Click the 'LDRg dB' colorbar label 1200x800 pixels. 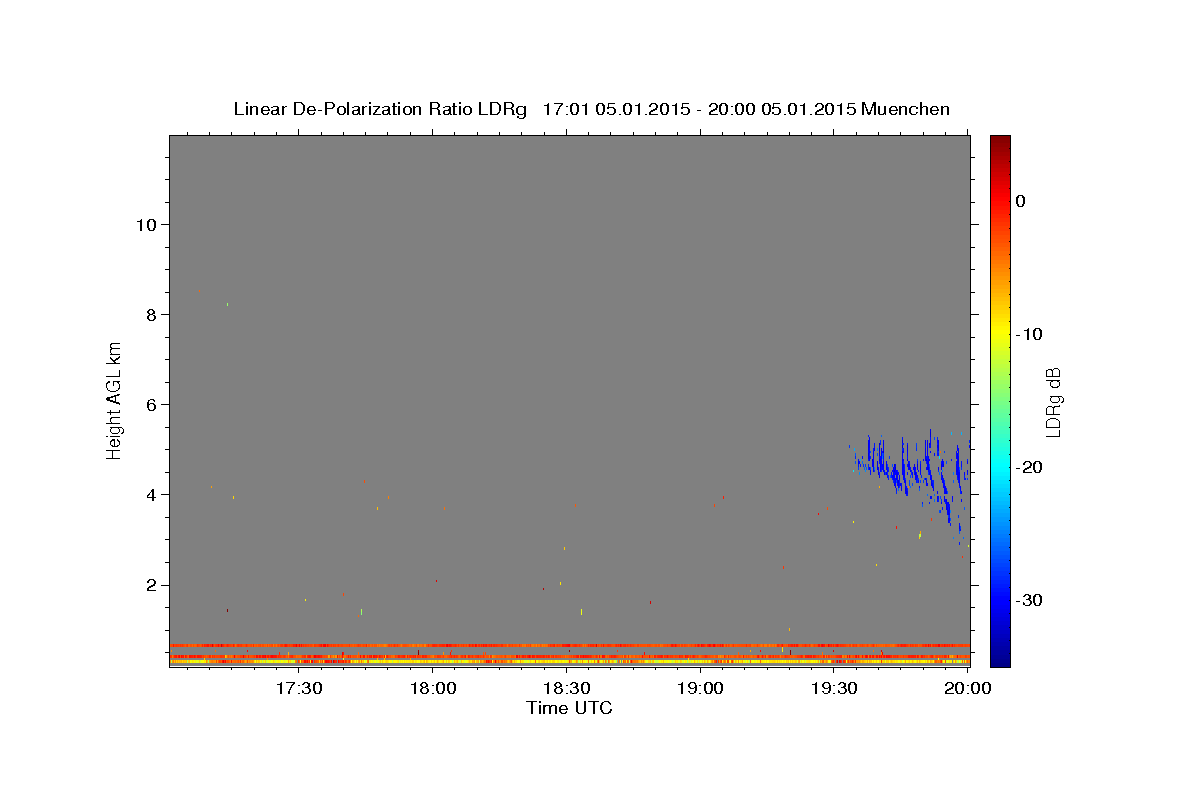1052,401
